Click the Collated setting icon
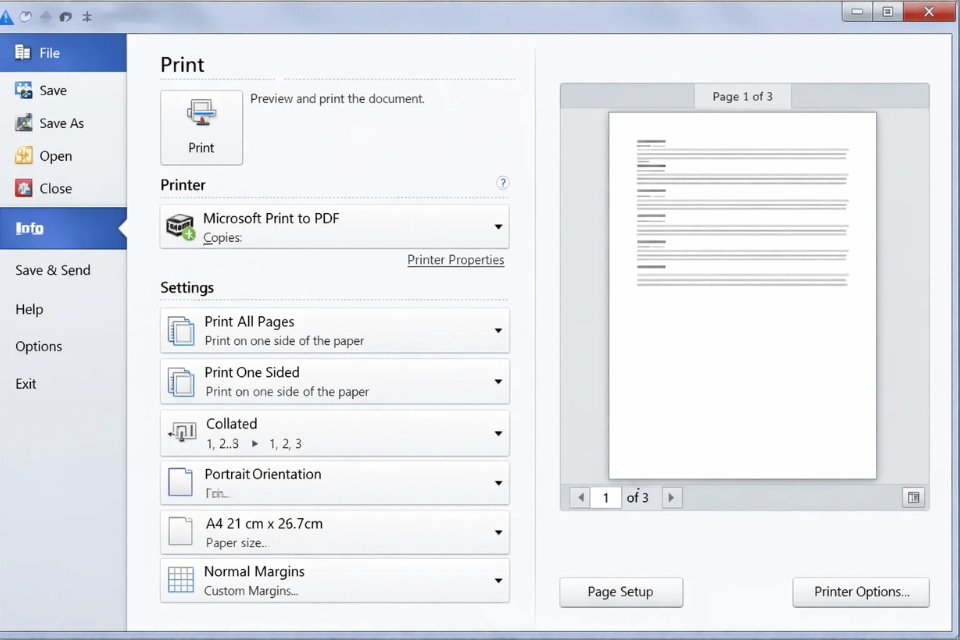This screenshot has width=960, height=640. point(181,432)
